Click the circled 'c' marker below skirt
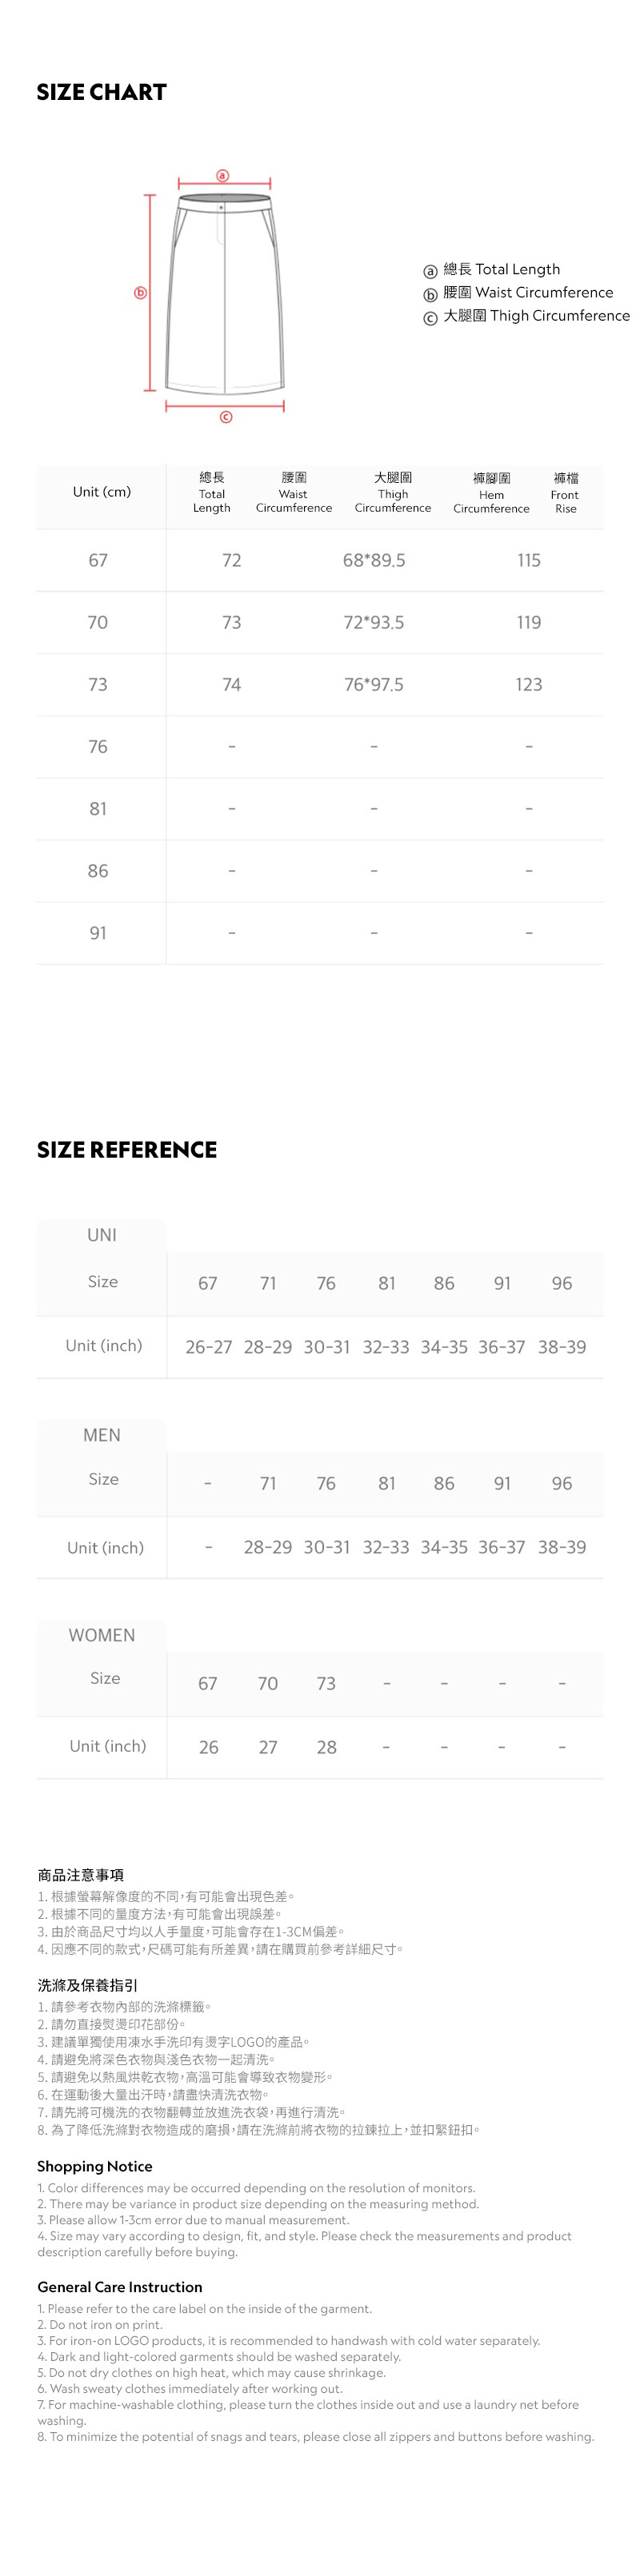The height and width of the screenshot is (2576, 640). tap(226, 417)
